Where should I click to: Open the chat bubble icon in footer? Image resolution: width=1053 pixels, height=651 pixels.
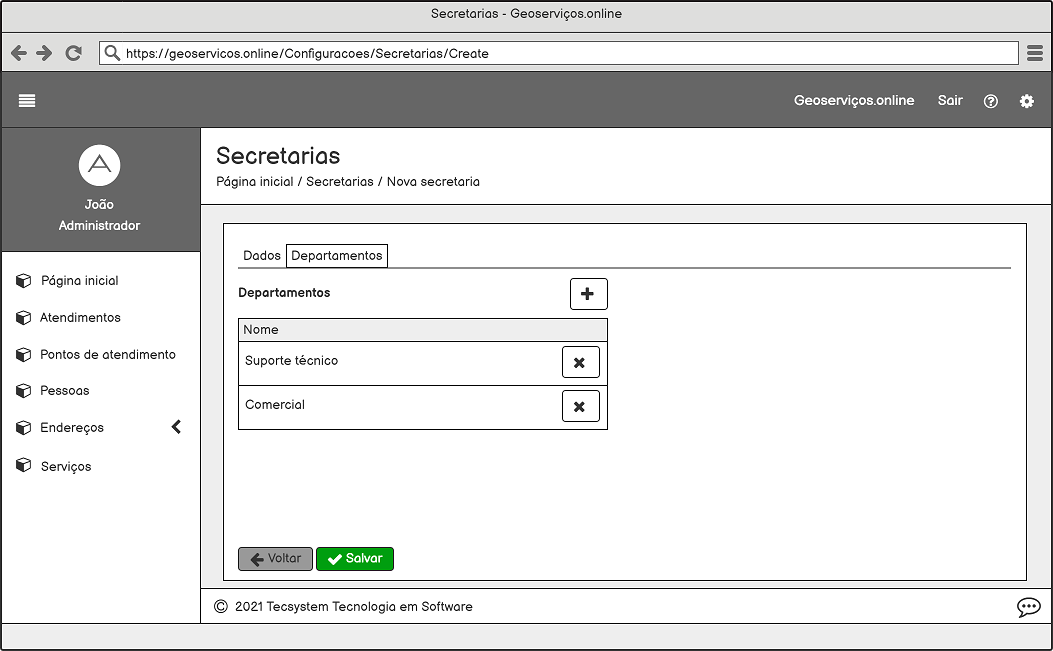(1028, 607)
